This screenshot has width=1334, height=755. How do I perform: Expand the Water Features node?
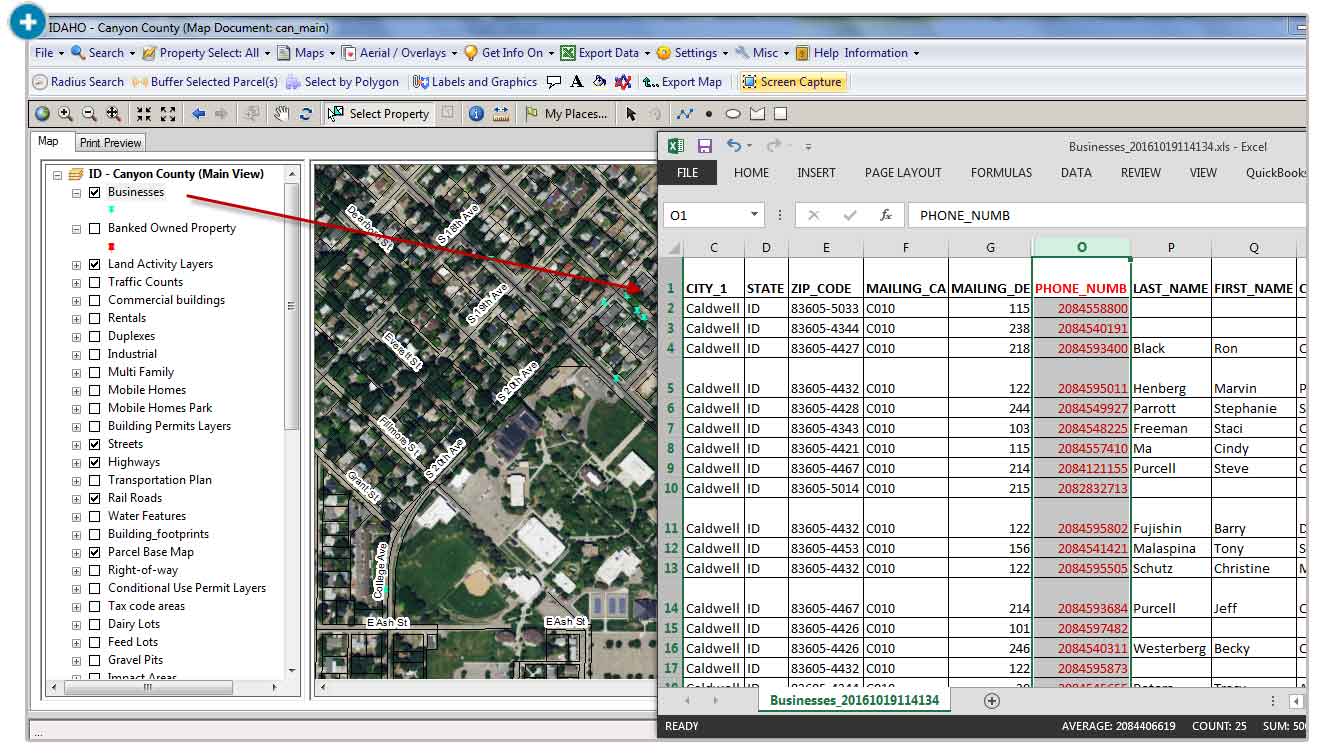pyautogui.click(x=76, y=516)
